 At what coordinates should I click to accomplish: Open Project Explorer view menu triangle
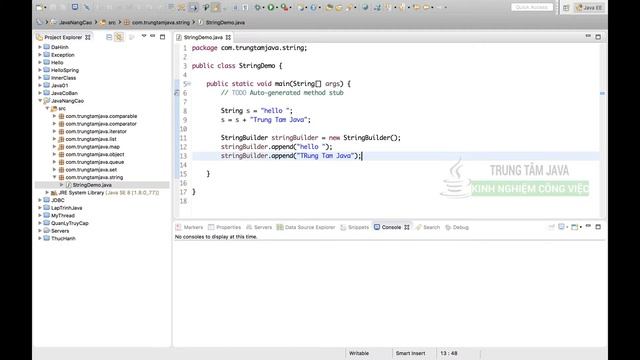[144, 36]
